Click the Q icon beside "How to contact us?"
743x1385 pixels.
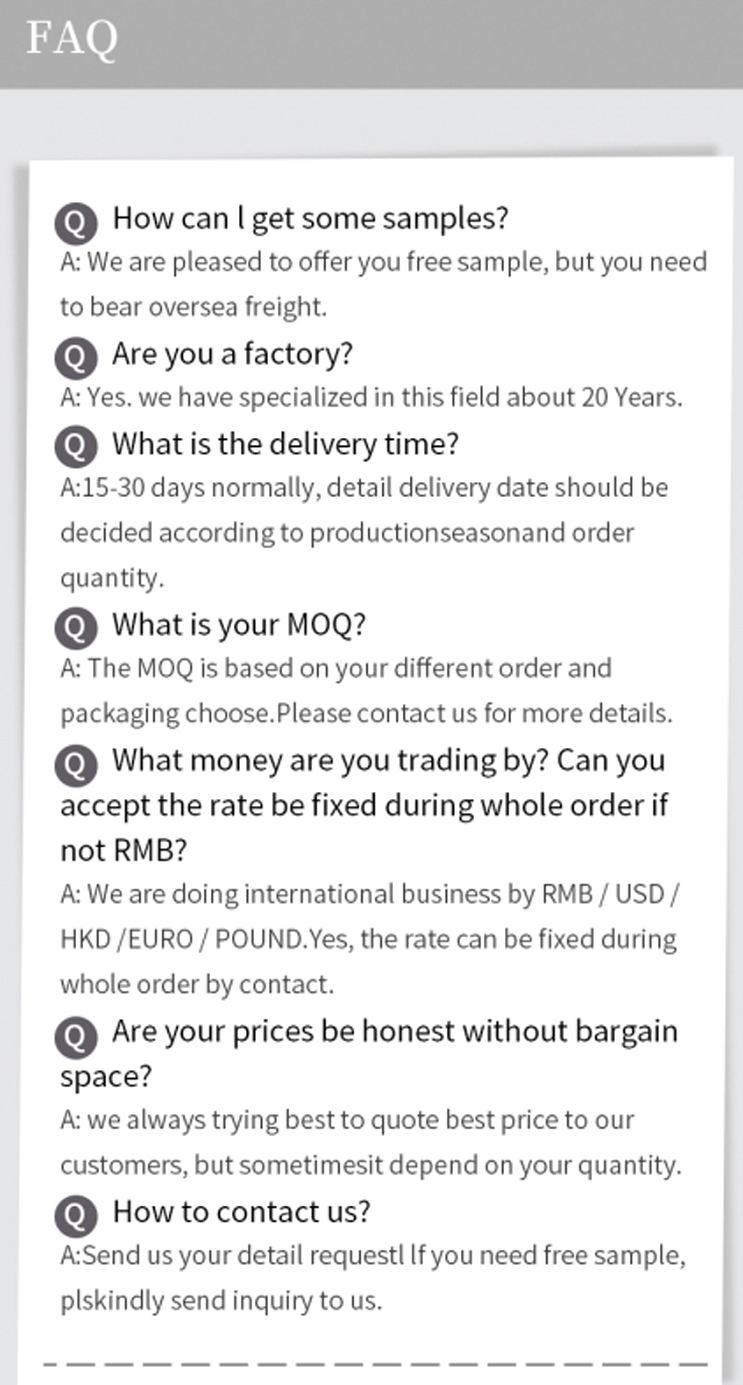76,1215
